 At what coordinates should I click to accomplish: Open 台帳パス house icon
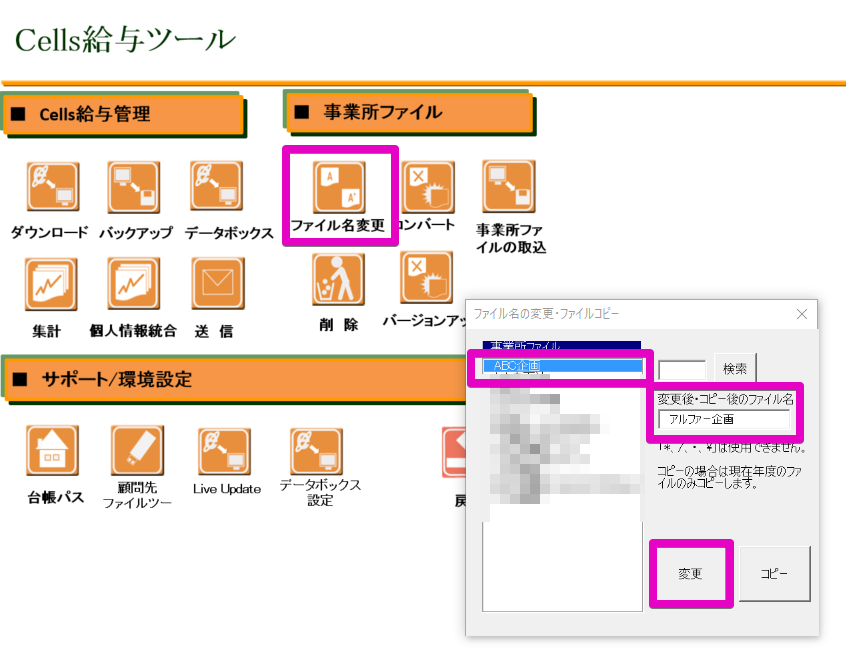tap(52, 450)
